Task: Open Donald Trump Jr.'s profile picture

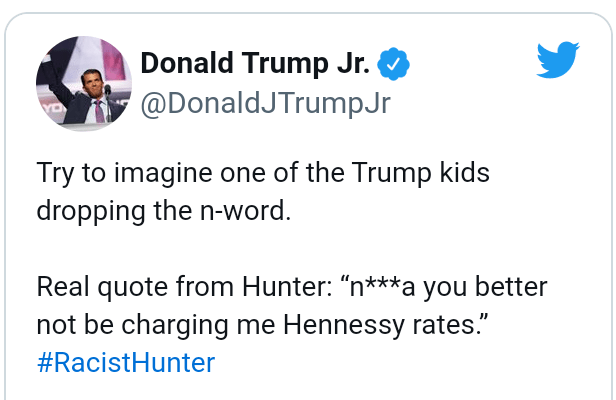Action: coord(83,83)
